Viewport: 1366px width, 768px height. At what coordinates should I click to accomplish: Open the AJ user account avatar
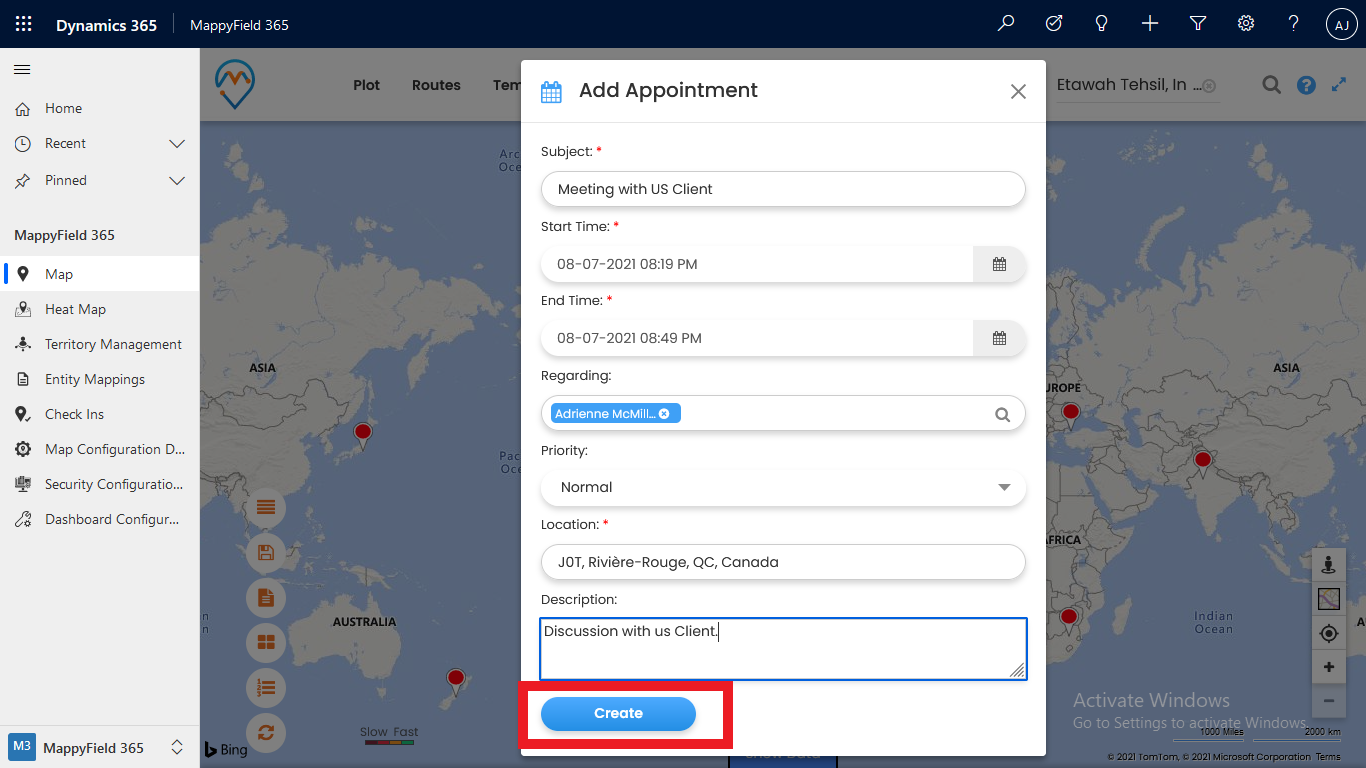tap(1342, 25)
